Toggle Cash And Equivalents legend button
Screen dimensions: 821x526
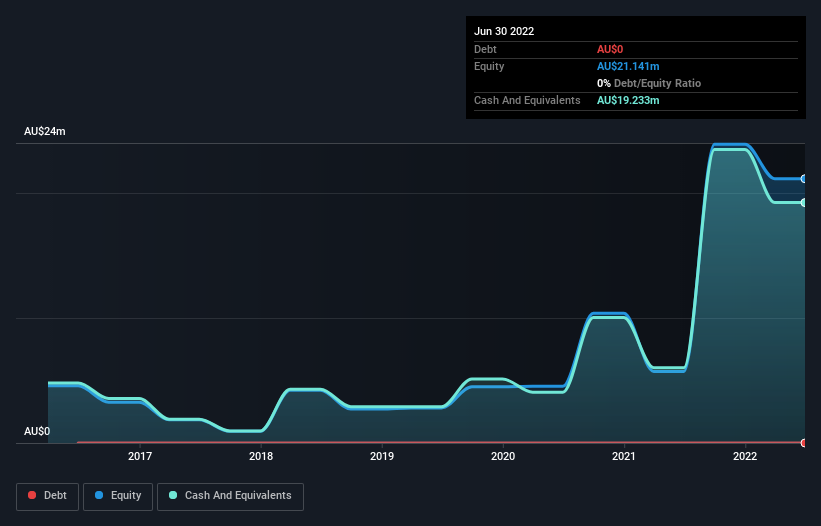coord(230,496)
